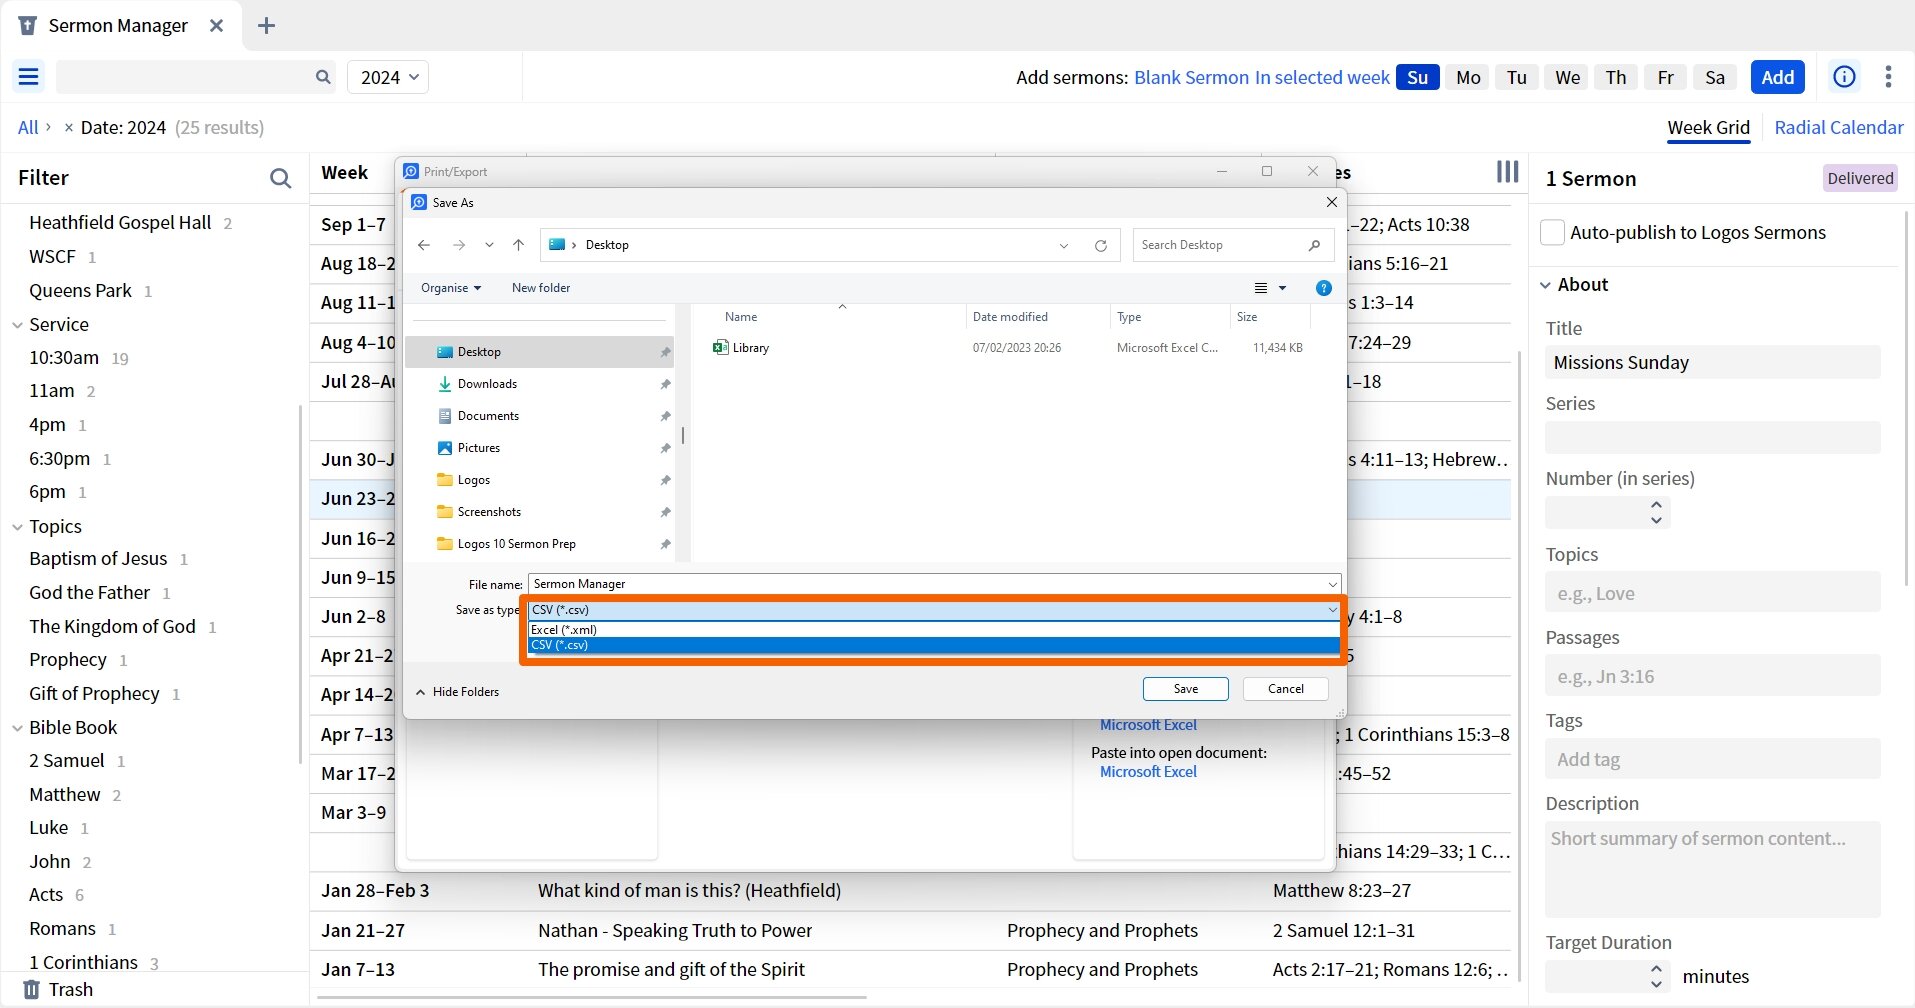This screenshot has width=1915, height=1008.
Task: Go up one folder level in Save As
Action: [518, 245]
